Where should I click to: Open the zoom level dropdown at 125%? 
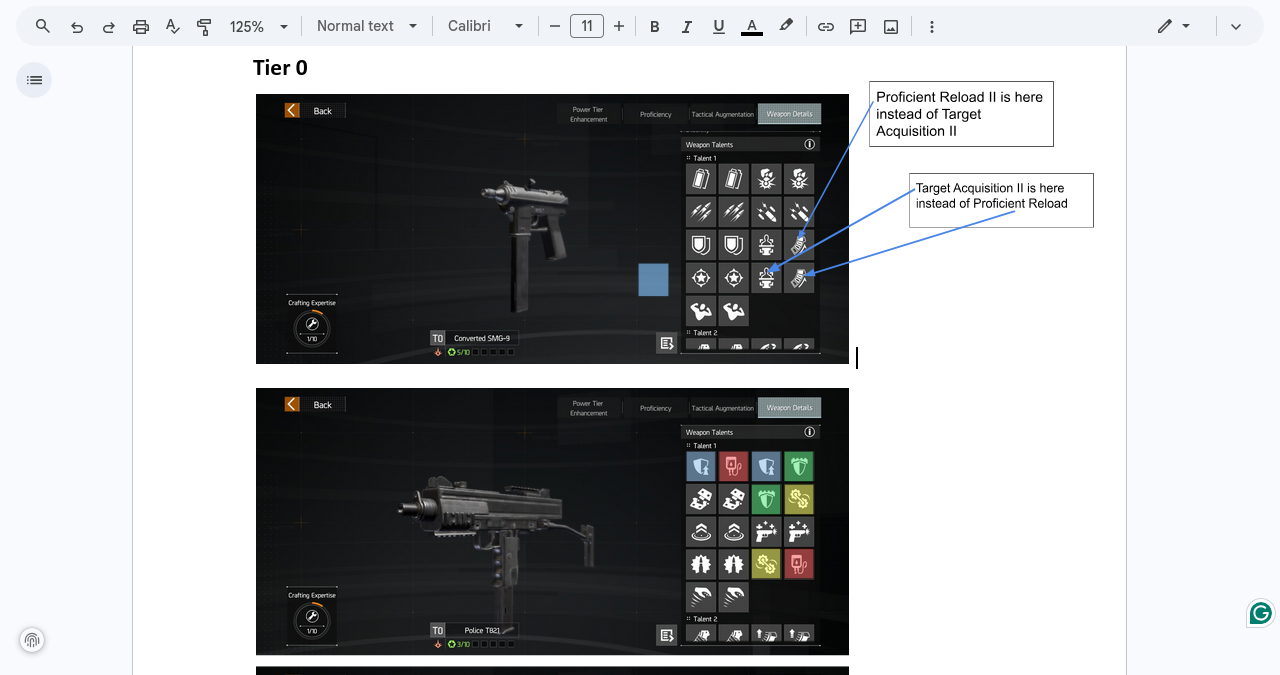pos(259,27)
